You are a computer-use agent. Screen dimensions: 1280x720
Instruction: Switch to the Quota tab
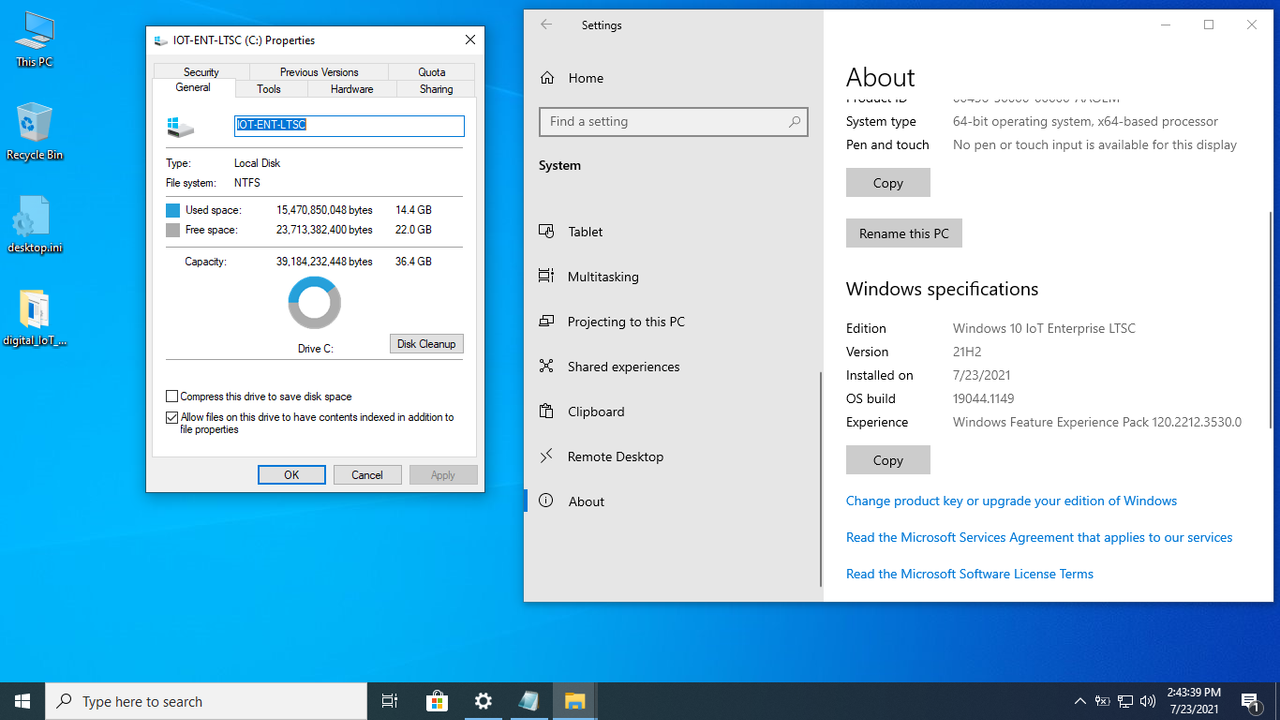[x=432, y=72]
